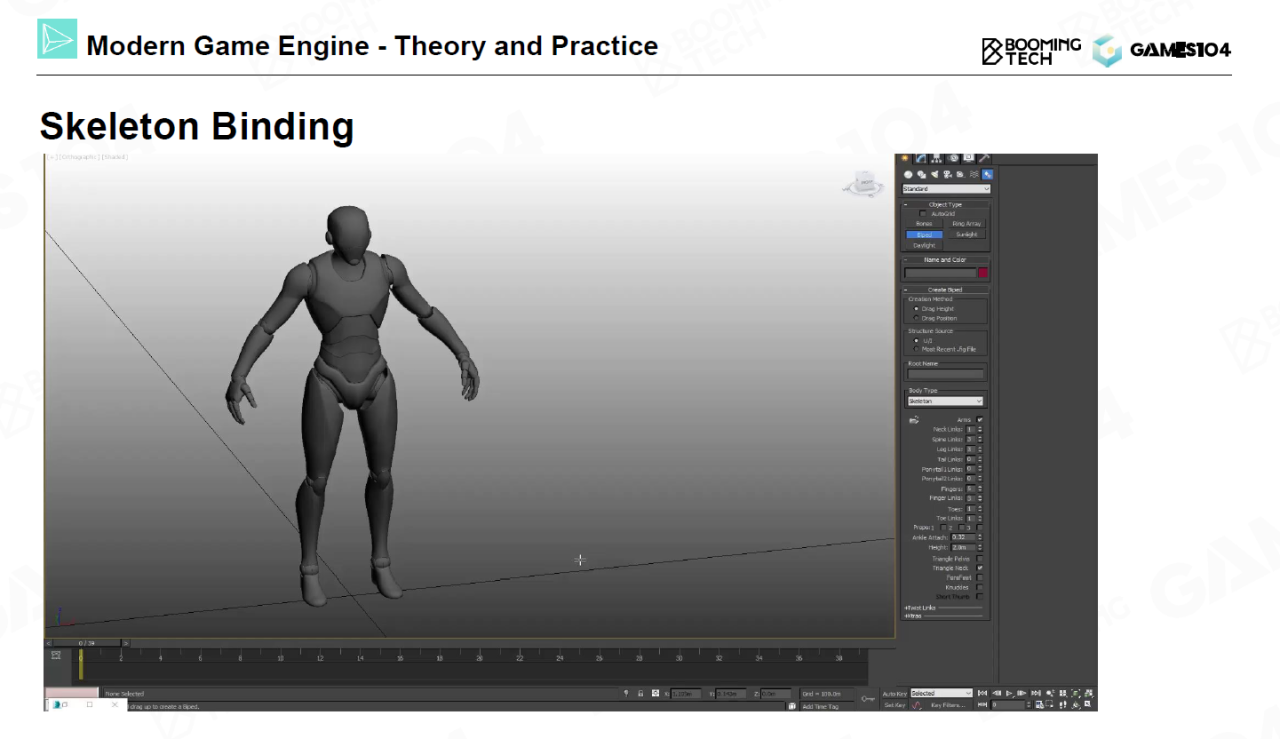Open the Utilities panel hammer tab
This screenshot has width=1280, height=739.
(x=985, y=158)
